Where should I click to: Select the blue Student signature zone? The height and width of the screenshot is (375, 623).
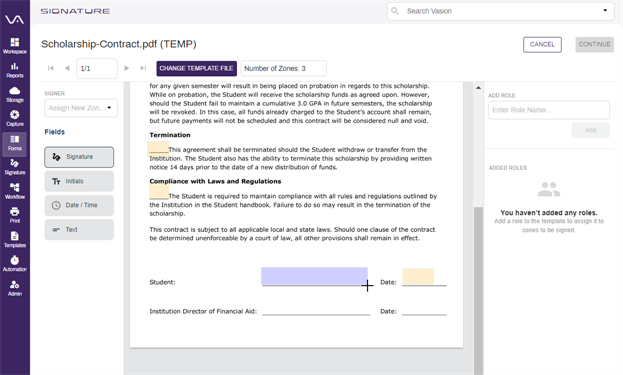[x=314, y=276]
